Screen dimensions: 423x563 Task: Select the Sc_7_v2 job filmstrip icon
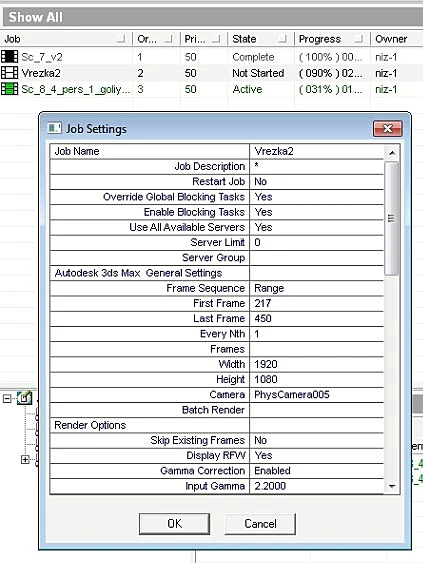click(x=9, y=56)
